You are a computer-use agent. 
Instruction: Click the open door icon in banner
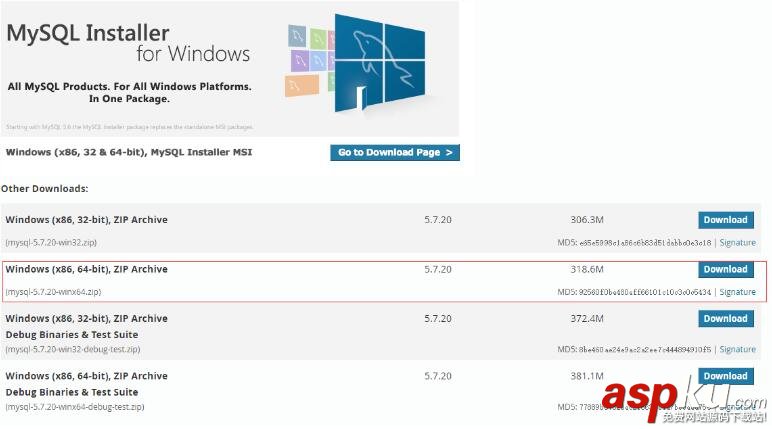pyautogui.click(x=362, y=97)
